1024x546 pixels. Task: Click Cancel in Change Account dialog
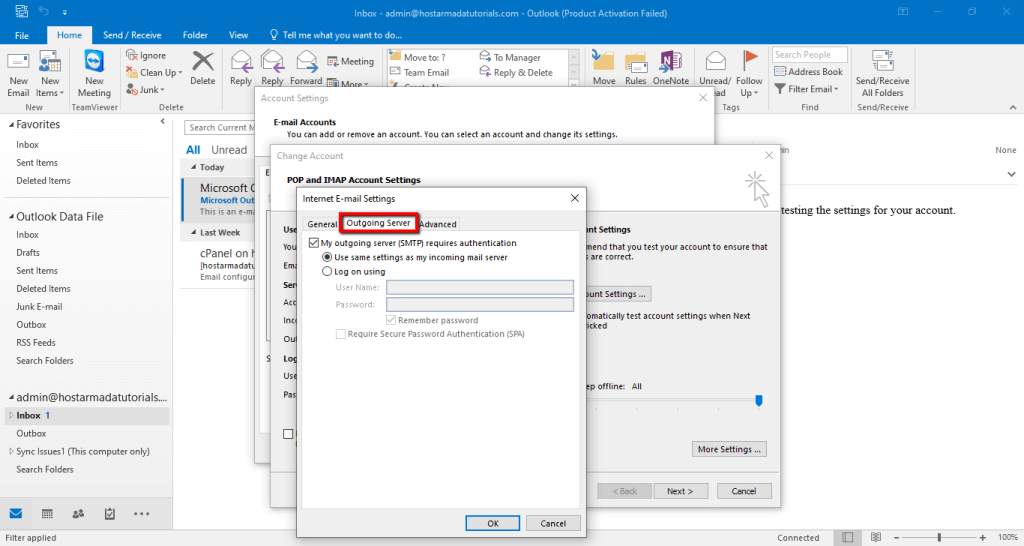(744, 491)
